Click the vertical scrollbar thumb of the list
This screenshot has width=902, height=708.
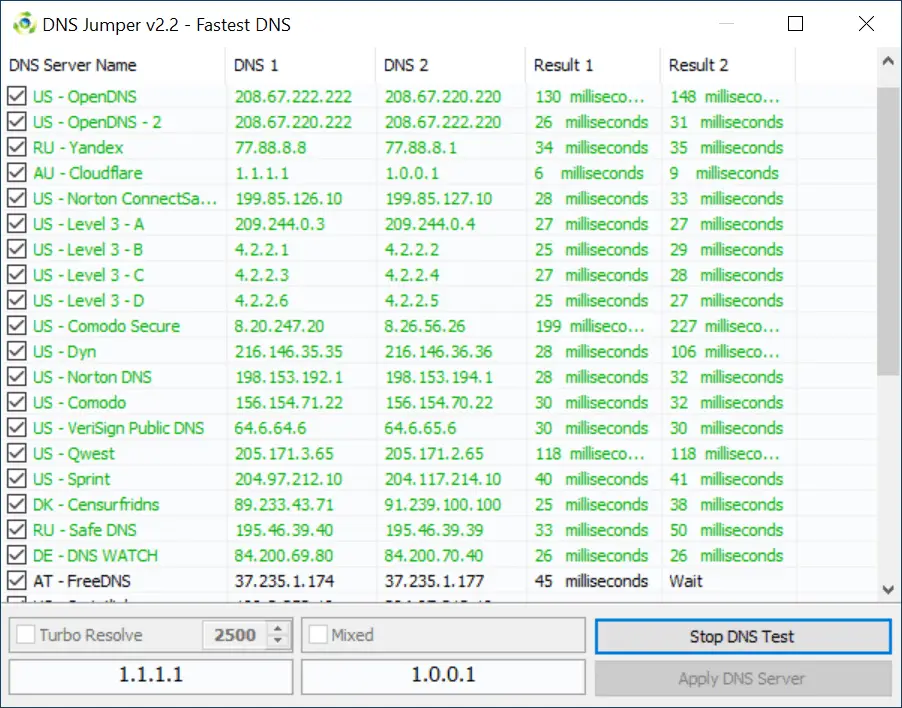tap(888, 231)
